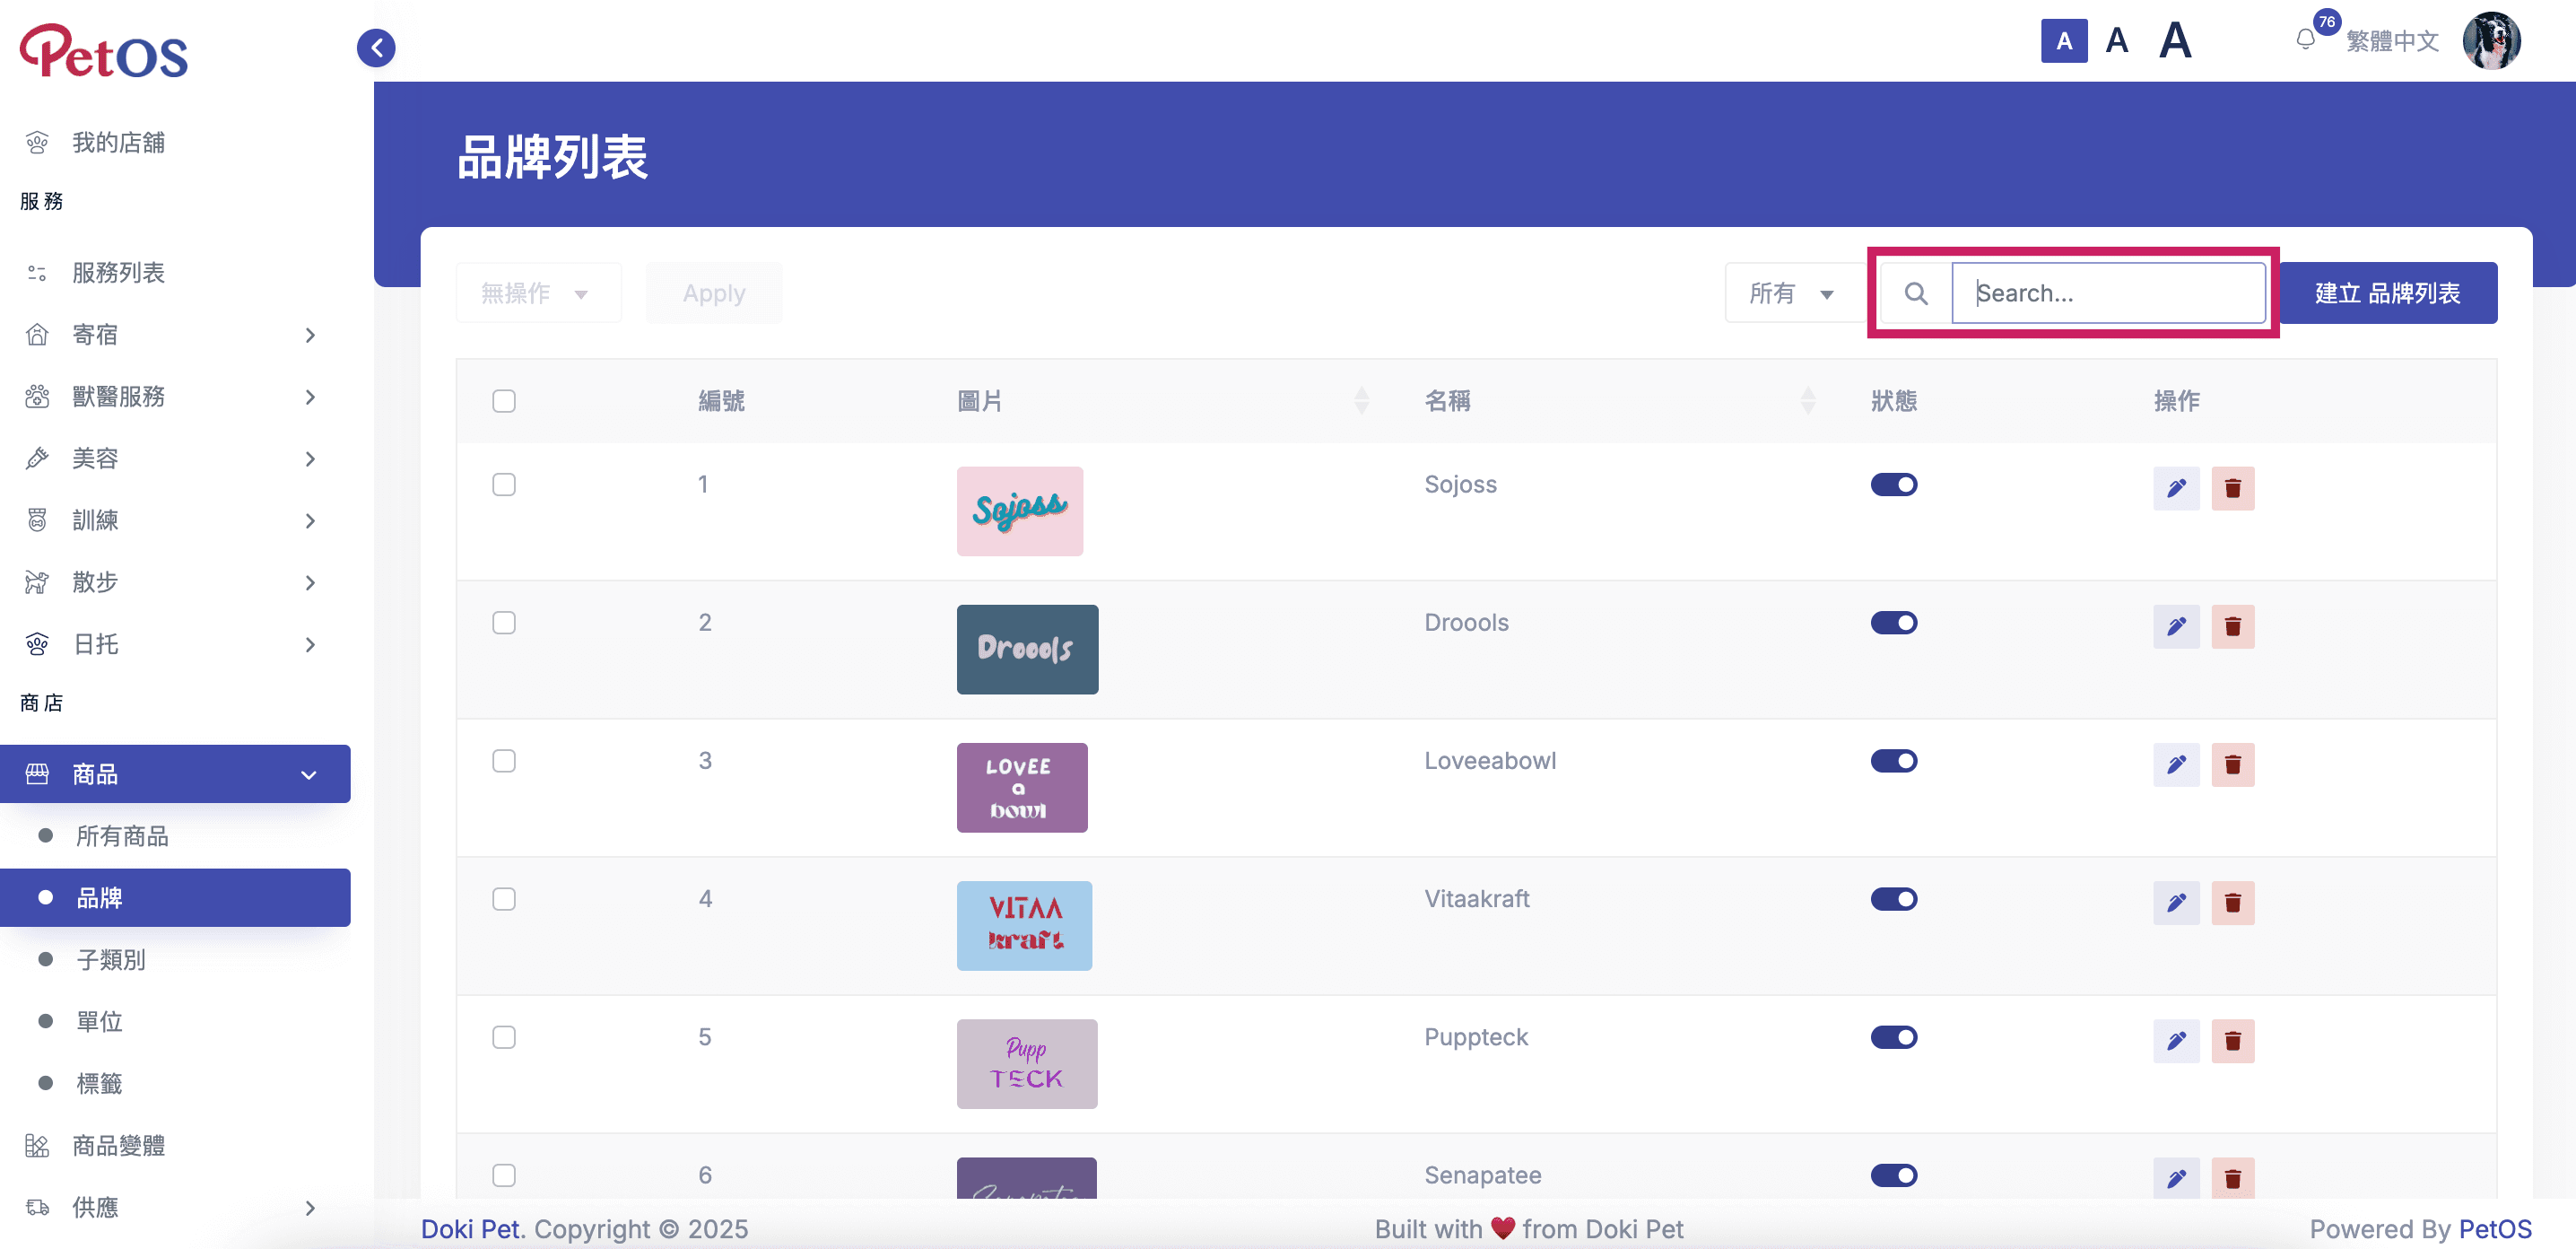Edit the Sojoss brand pencil icon
This screenshot has width=2576, height=1249.
2176,488
